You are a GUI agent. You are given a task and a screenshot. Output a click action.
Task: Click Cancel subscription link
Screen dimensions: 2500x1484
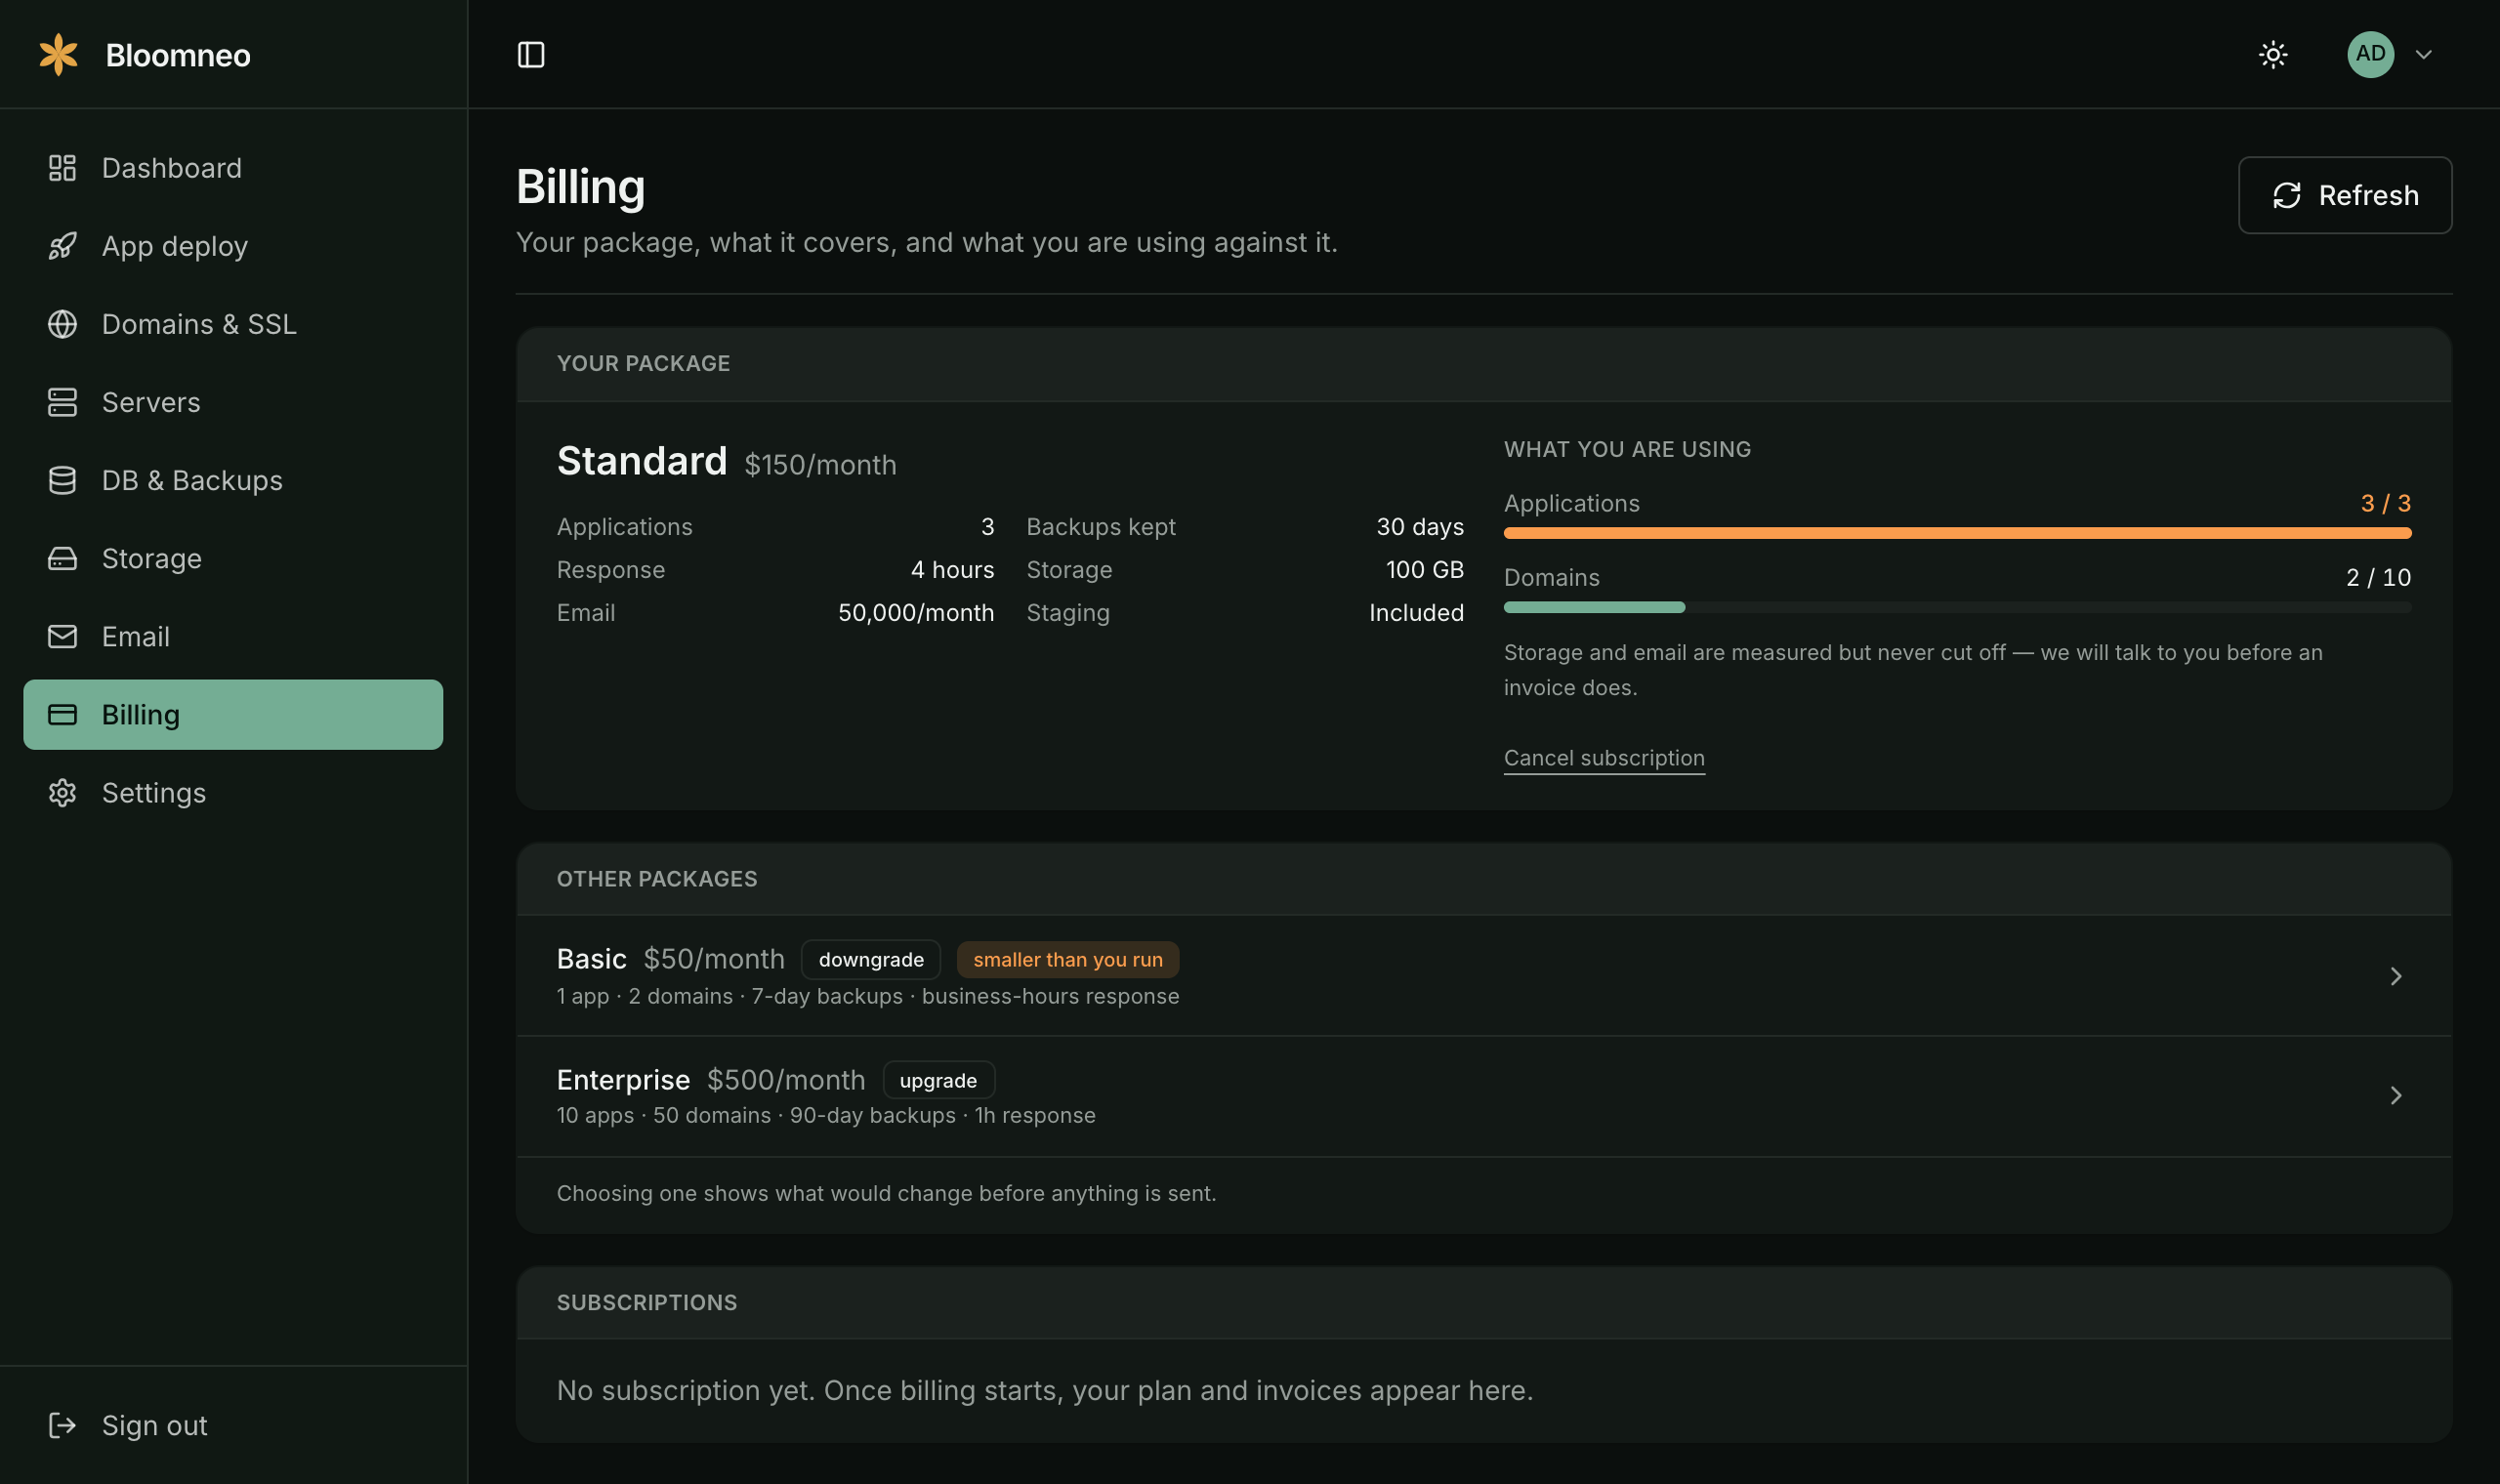[1604, 758]
